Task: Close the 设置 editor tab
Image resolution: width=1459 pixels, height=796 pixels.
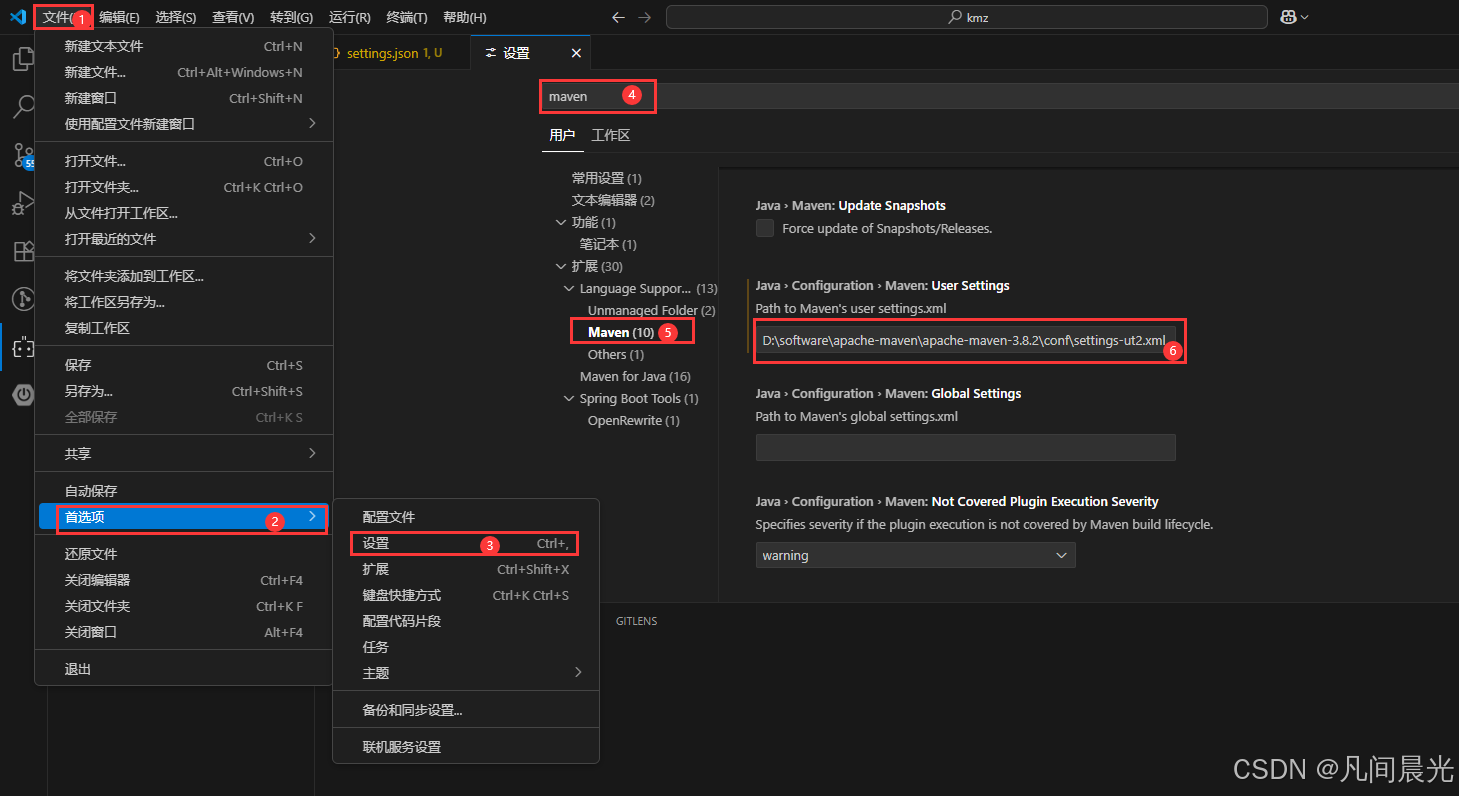Action: click(x=576, y=53)
